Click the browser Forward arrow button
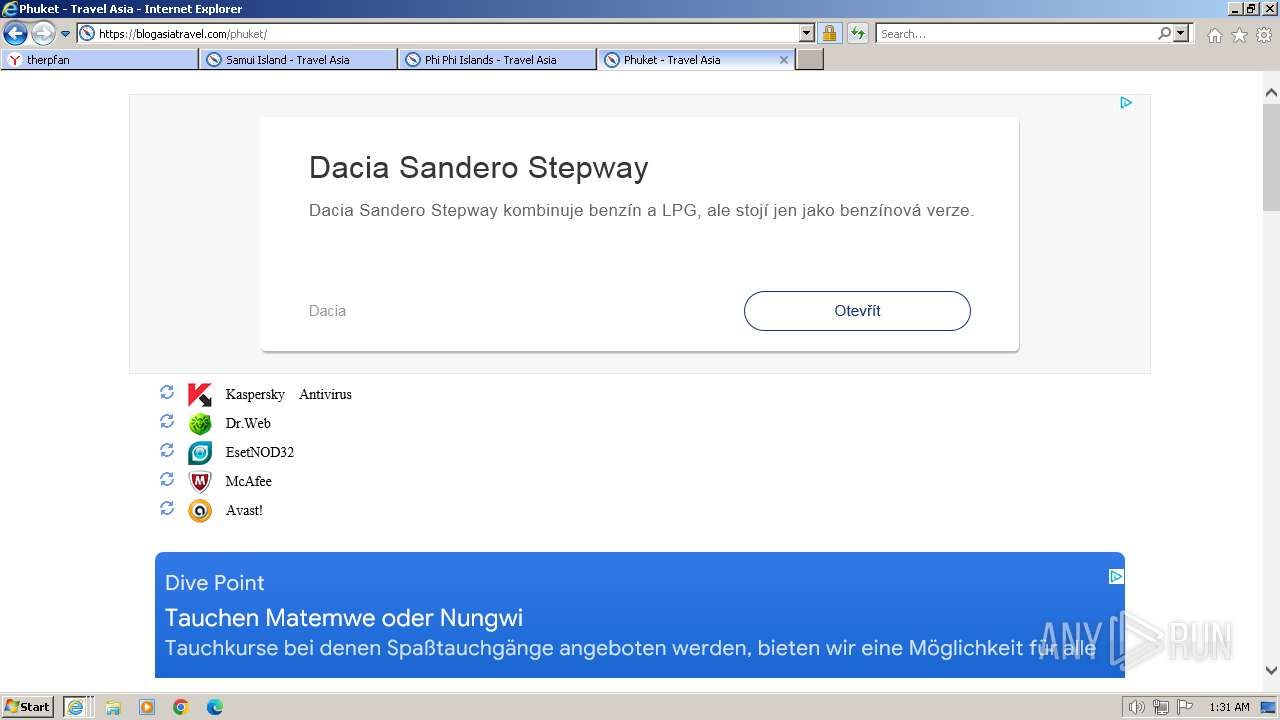Screen dimensions: 1280x720 click(x=43, y=34)
